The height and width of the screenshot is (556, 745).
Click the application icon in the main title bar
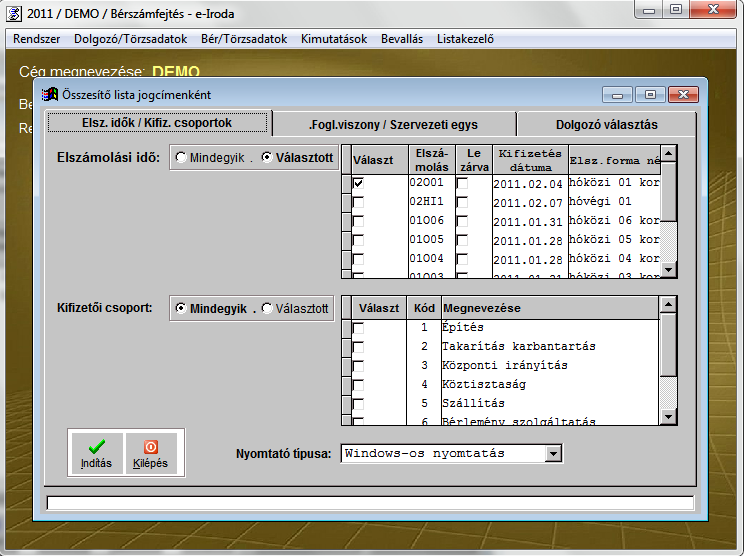[14, 10]
